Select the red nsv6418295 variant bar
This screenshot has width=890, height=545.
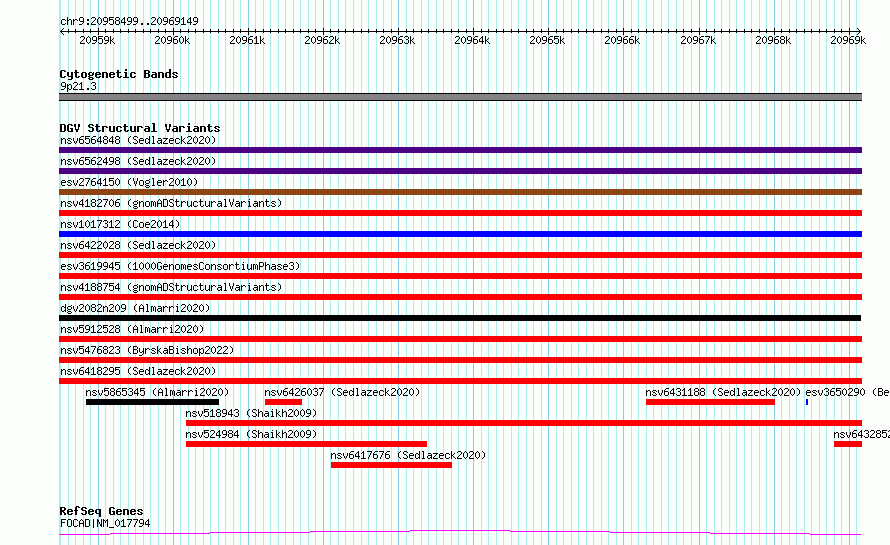[x=460, y=381]
